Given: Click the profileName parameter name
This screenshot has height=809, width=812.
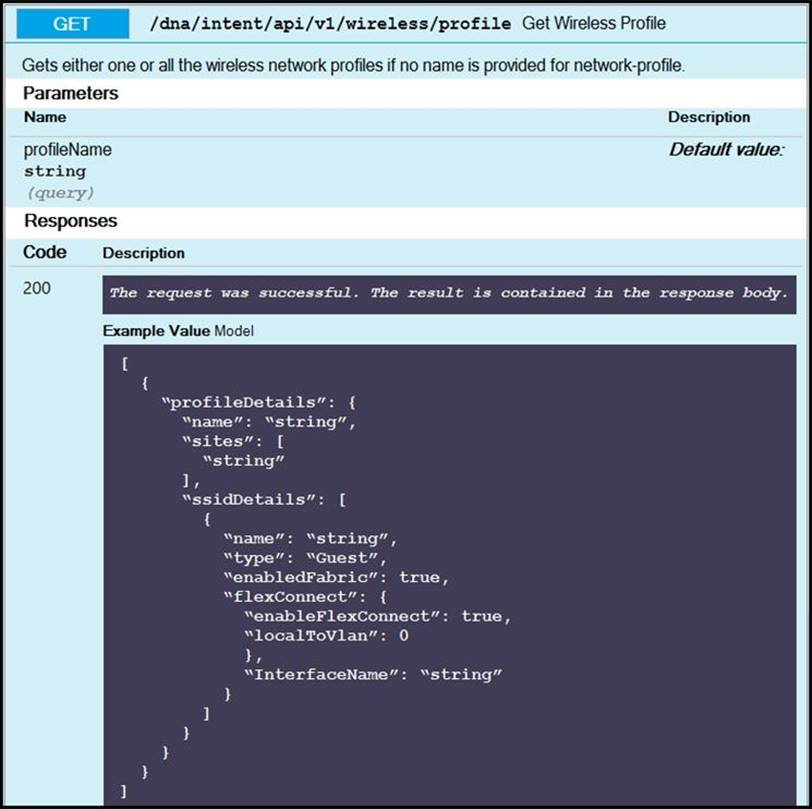Looking at the screenshot, I should pos(68,150).
